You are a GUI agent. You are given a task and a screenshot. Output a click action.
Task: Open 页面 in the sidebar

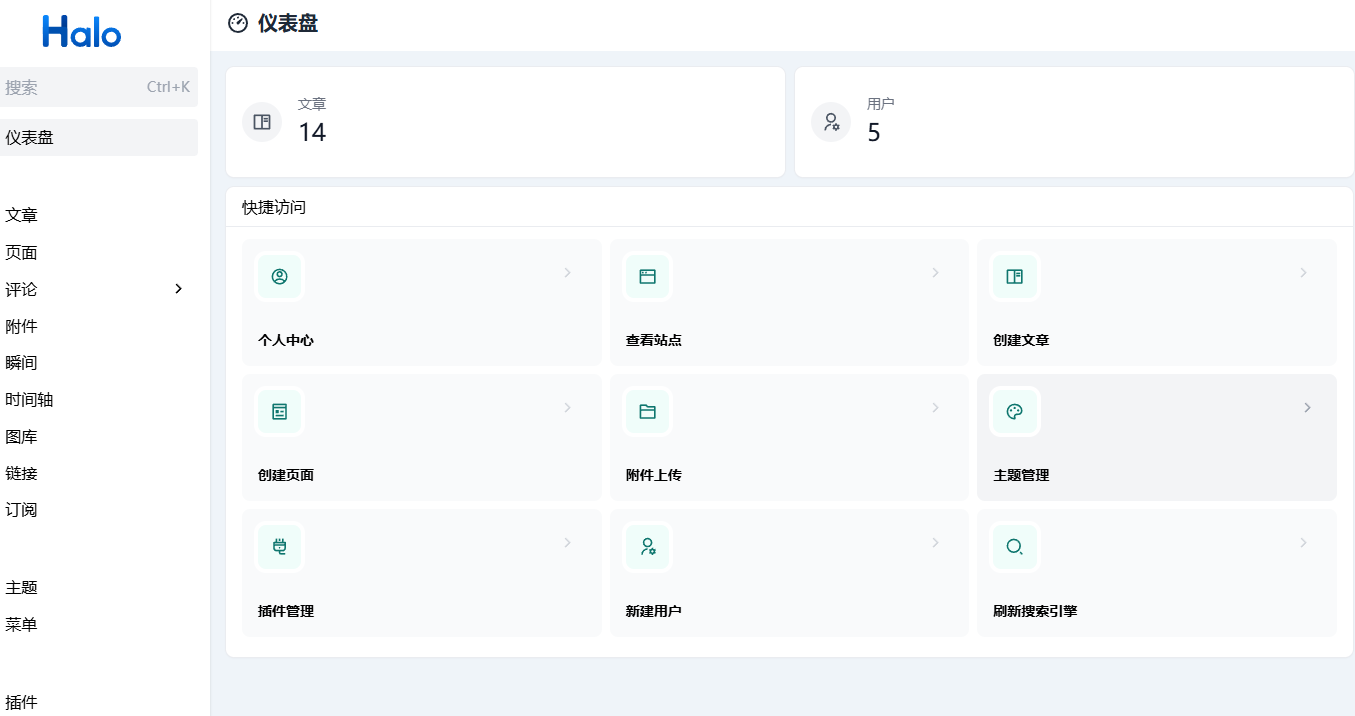tap(99, 252)
